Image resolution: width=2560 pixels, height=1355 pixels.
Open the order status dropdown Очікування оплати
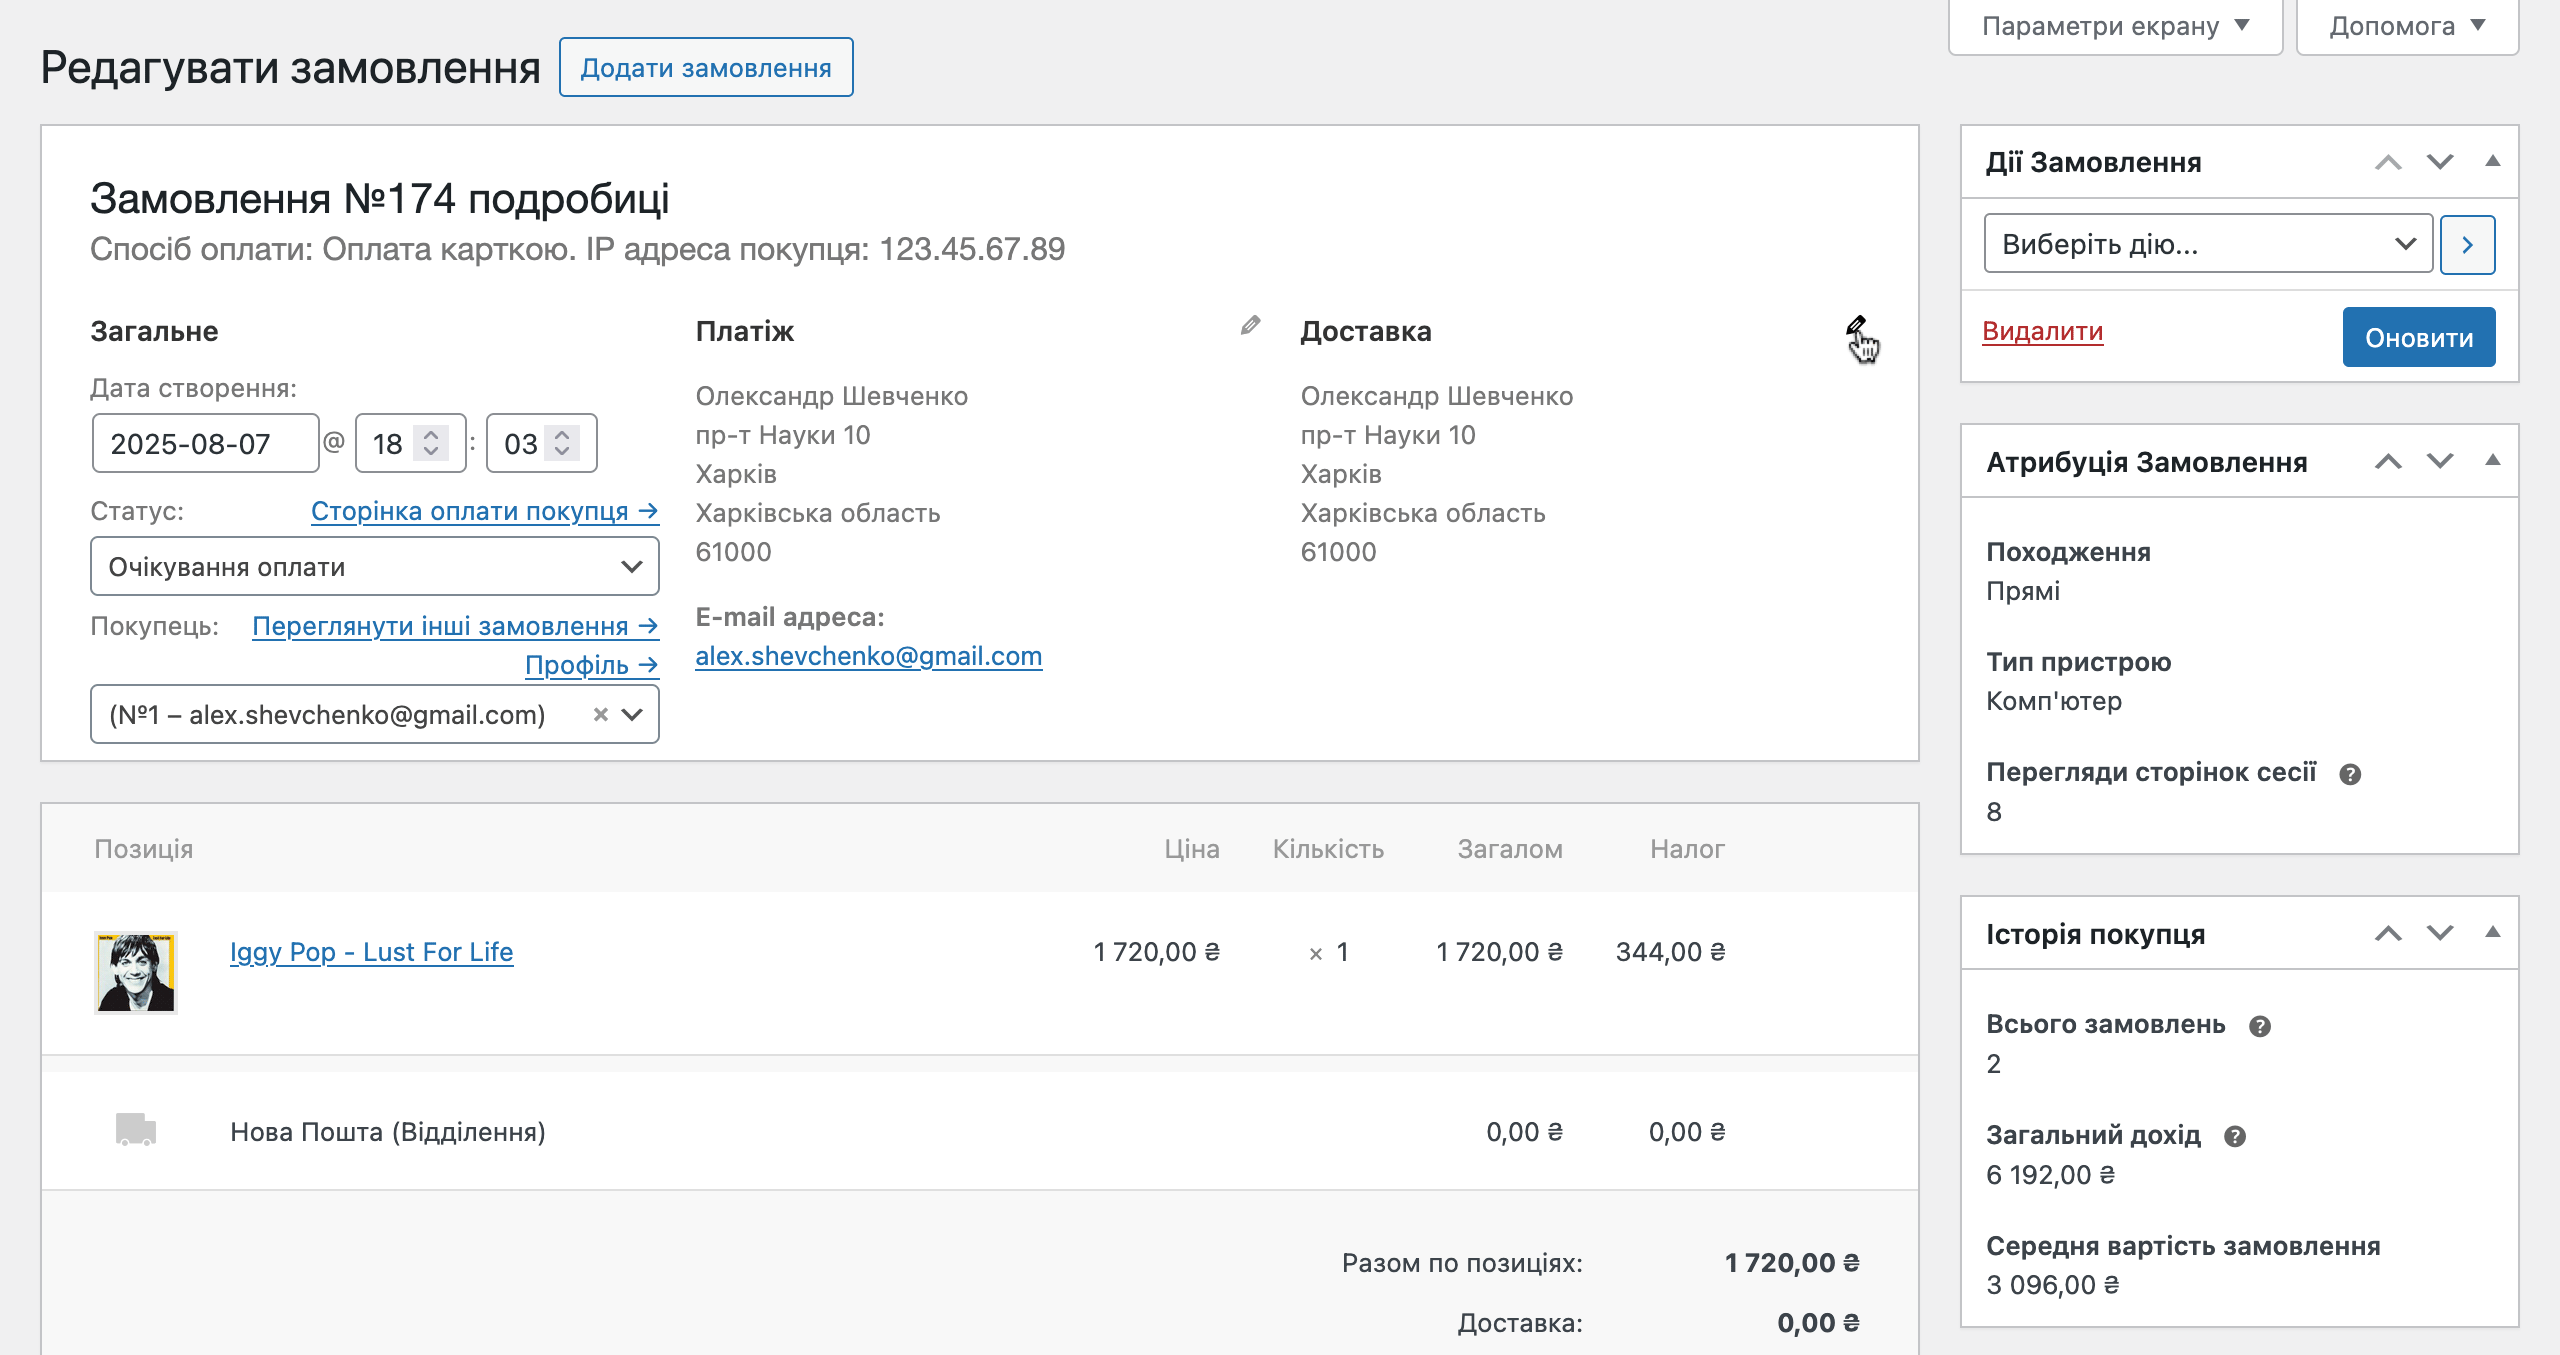(x=375, y=567)
